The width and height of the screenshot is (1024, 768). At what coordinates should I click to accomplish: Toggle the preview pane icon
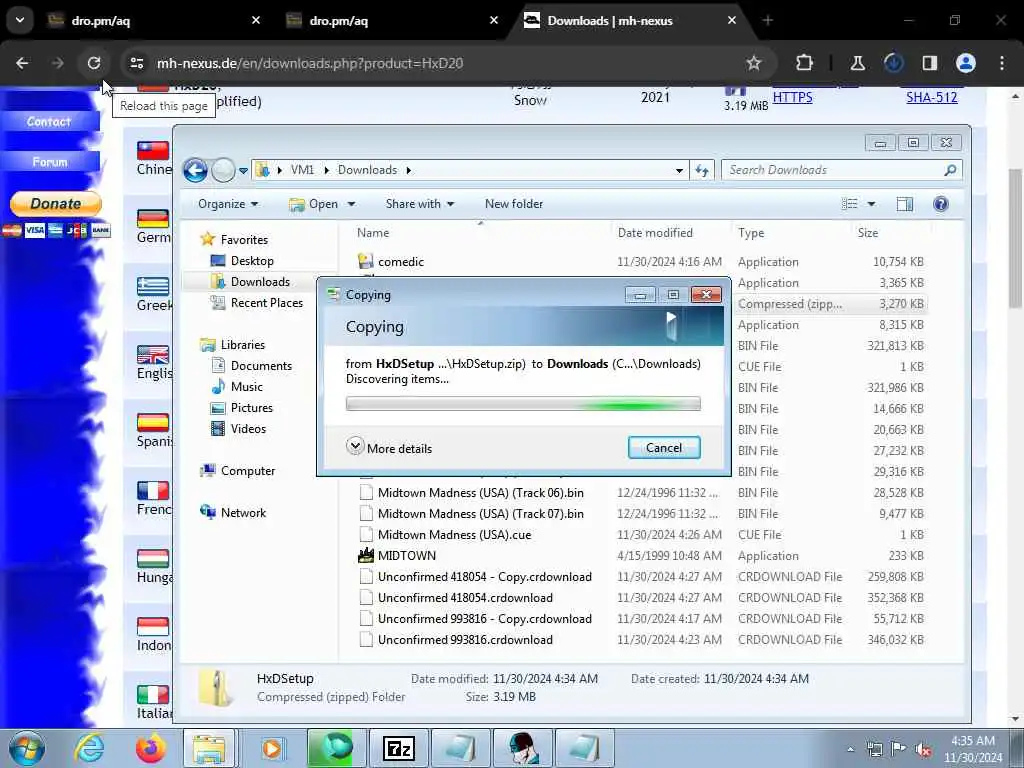click(x=904, y=204)
